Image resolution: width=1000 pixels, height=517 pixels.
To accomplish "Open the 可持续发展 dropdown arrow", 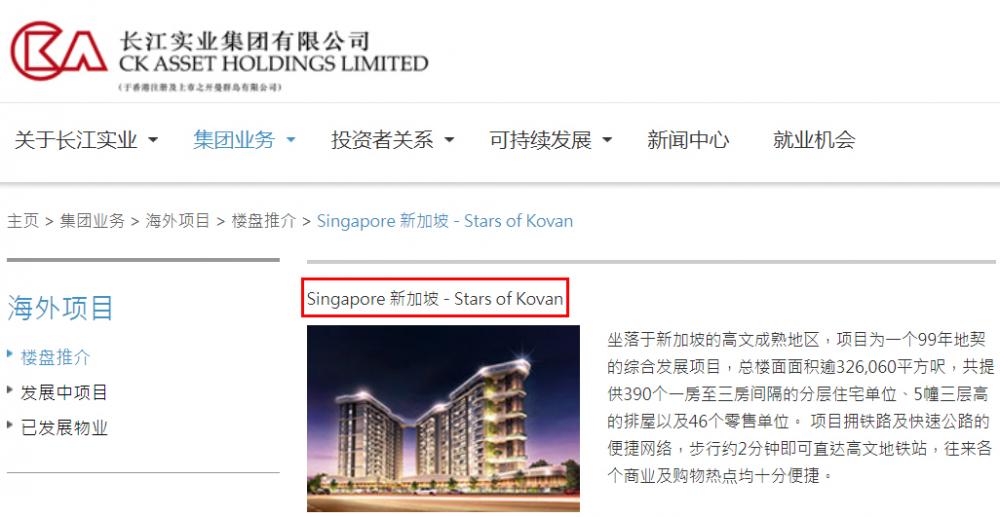I will point(607,140).
